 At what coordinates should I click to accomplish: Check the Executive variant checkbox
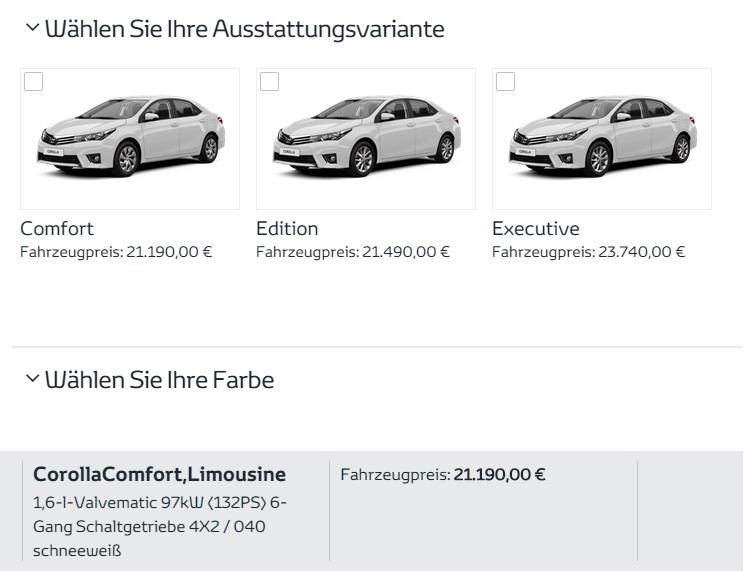[x=506, y=82]
